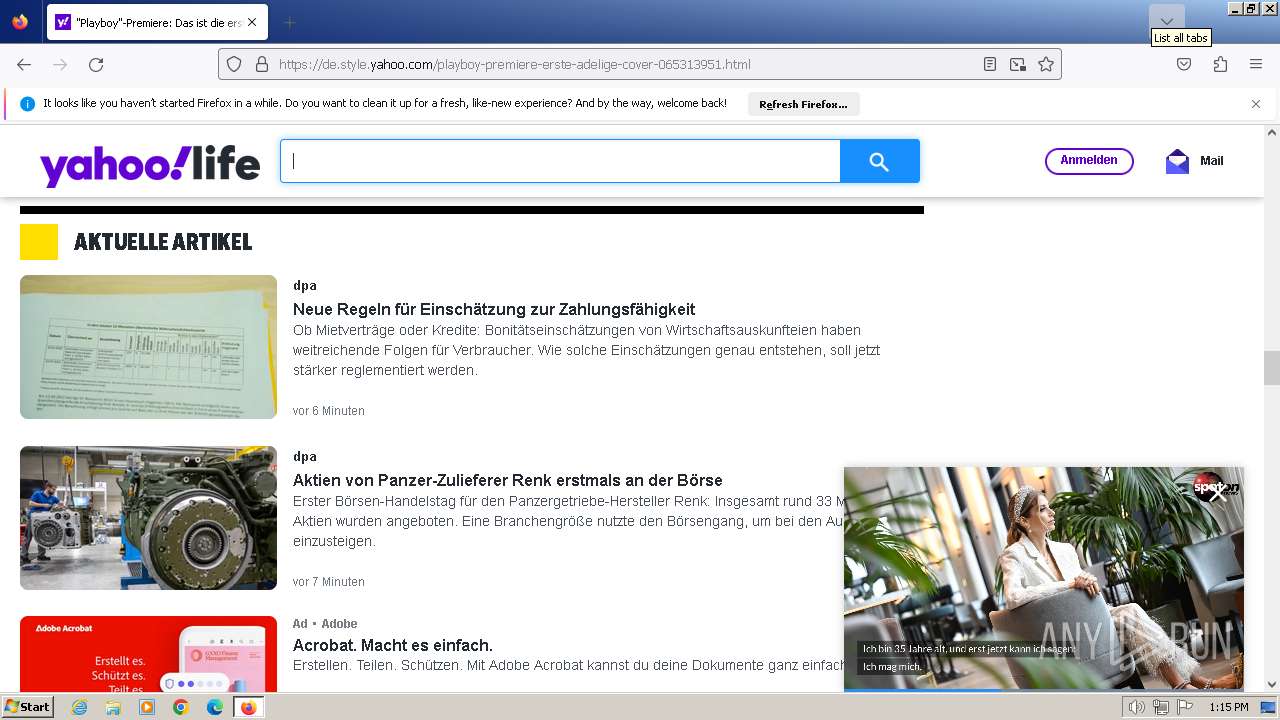Switch to Firefox taskbar button
Screen dimensions: 1280x720
coord(248,707)
